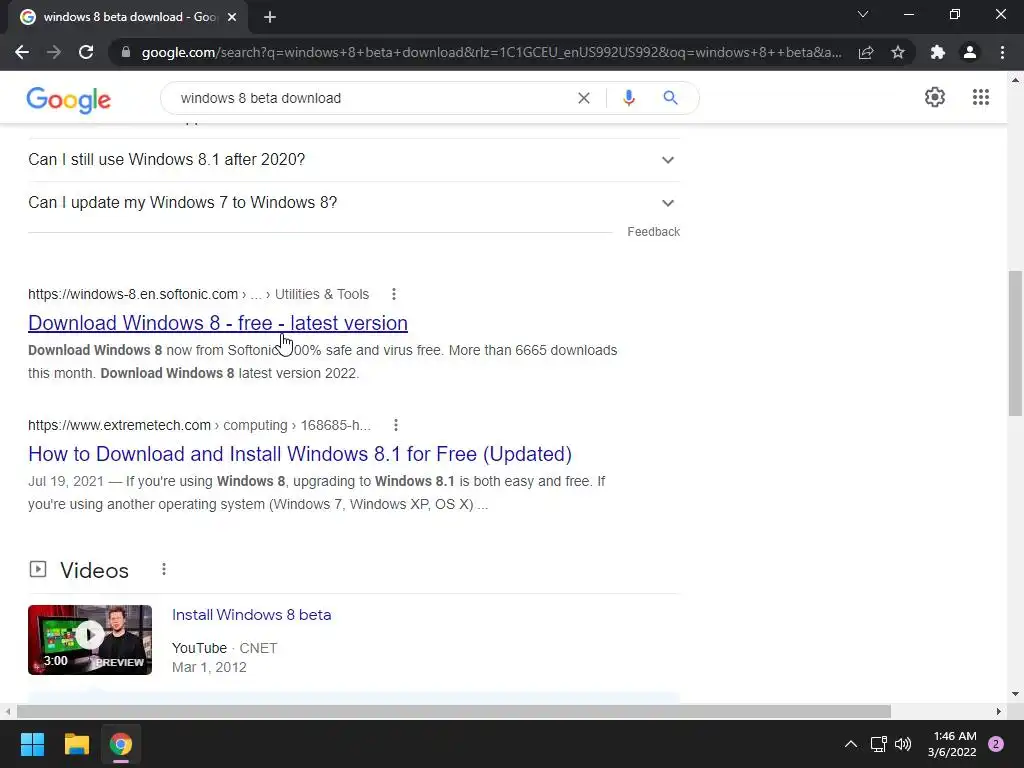Click the page's vertical scrollbar thumb
This screenshot has width=1024, height=768.
1015,344
